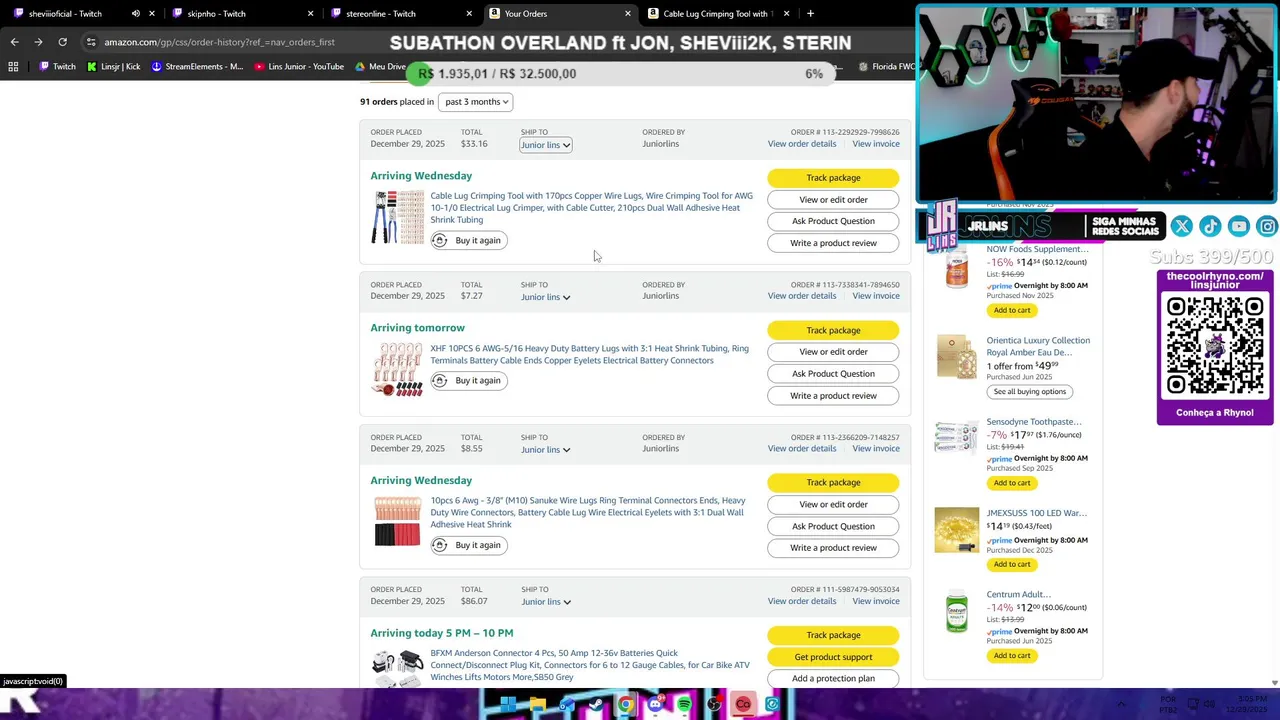Open JMEXSUSS 100 LED product link
This screenshot has width=1280, height=720.
(1036, 513)
